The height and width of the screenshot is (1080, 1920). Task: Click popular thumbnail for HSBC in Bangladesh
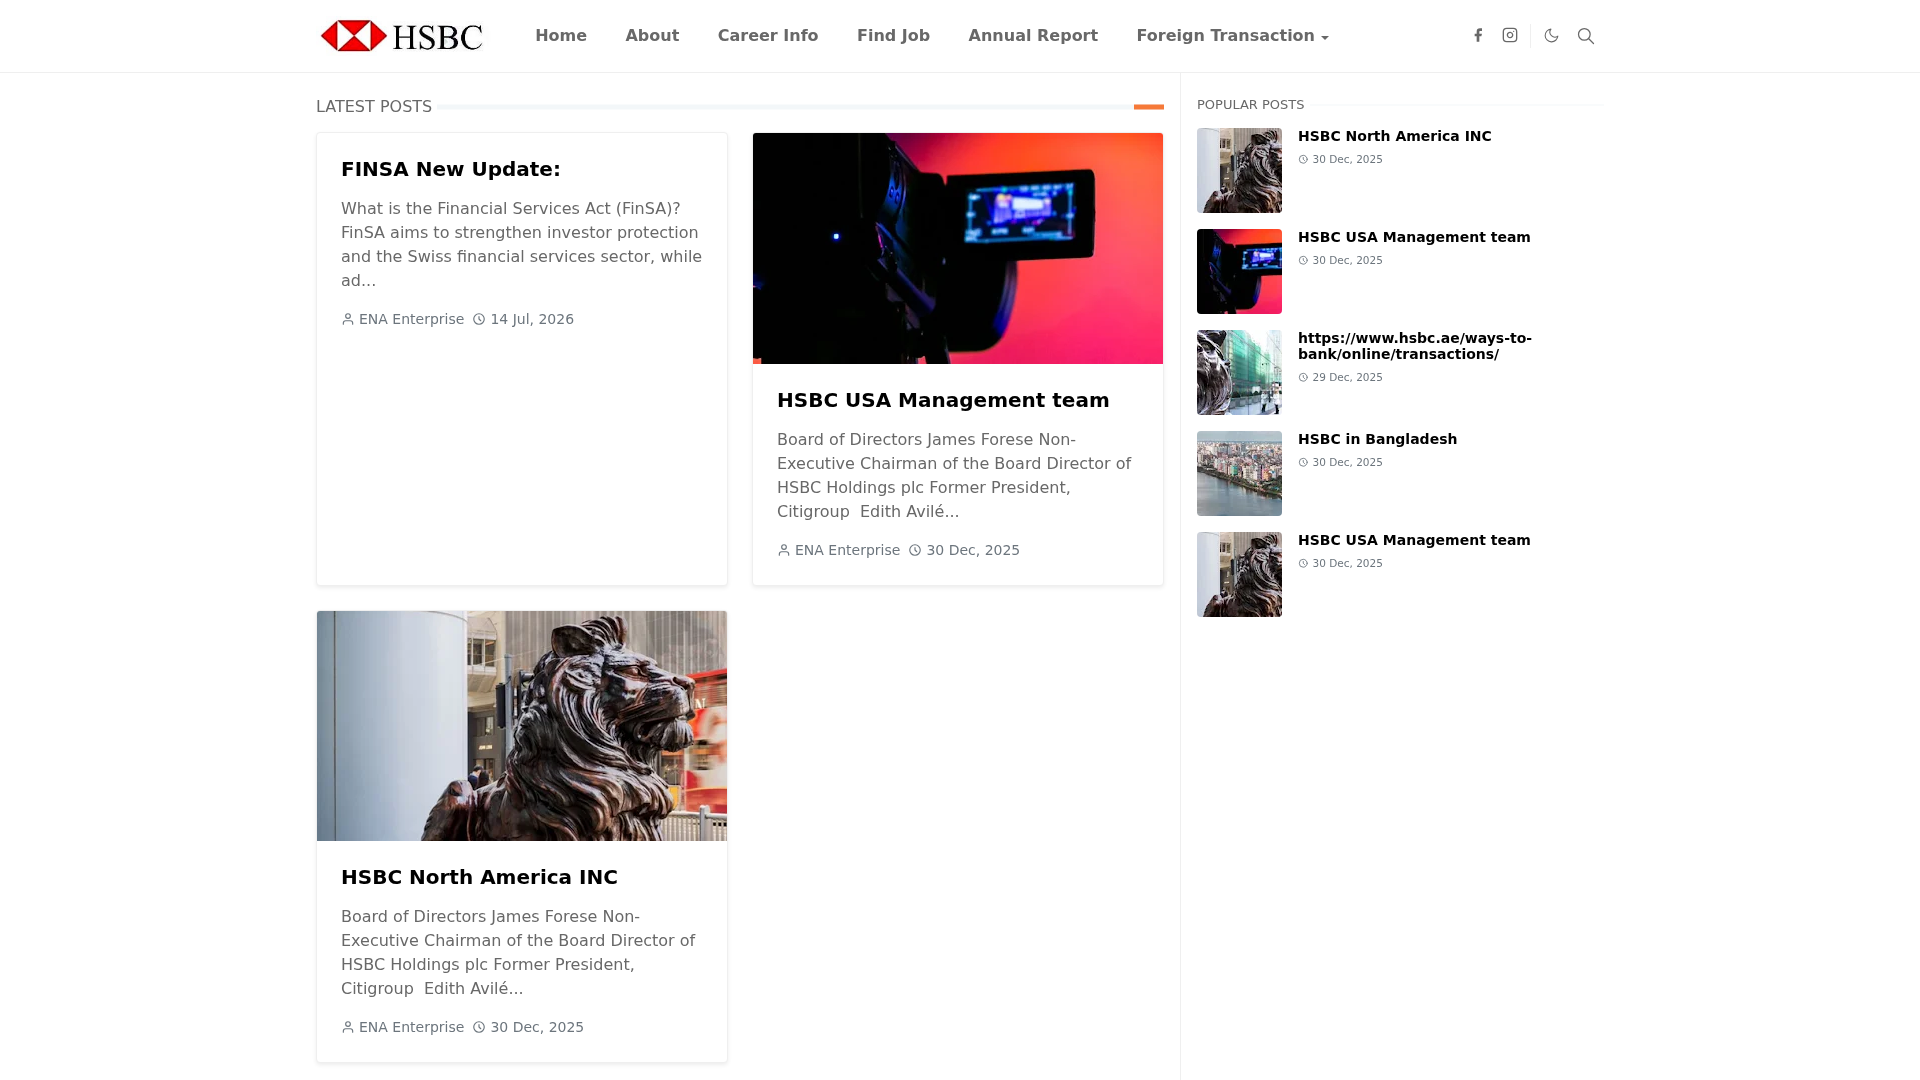[1239, 473]
